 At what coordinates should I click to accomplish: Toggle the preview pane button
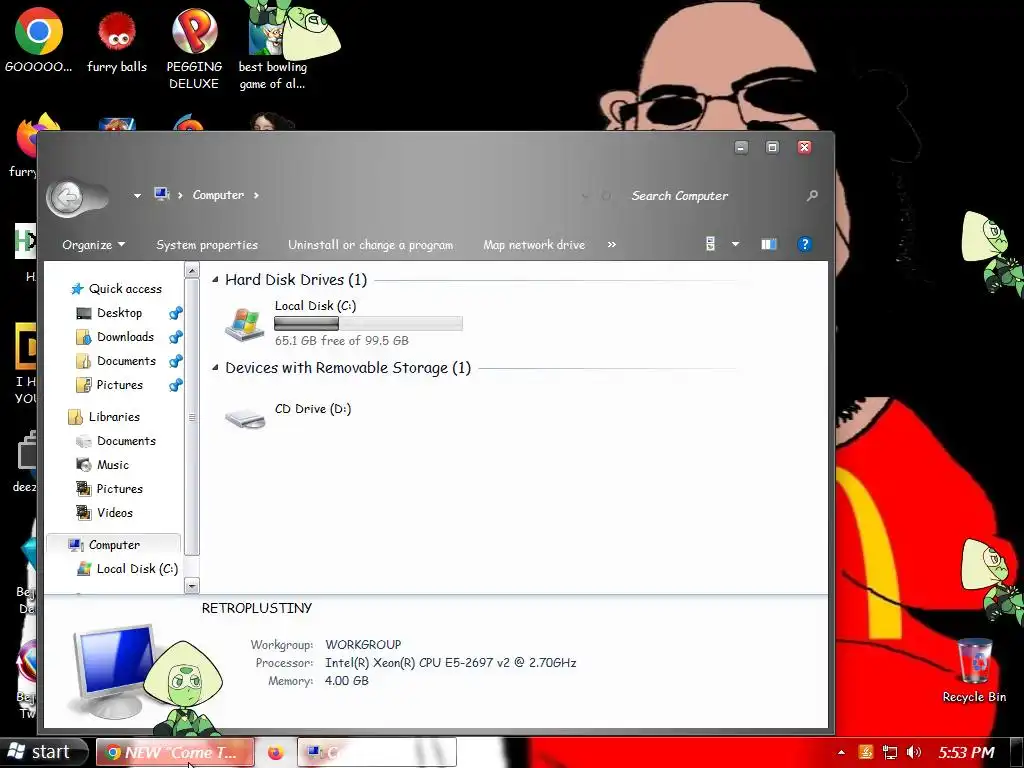click(x=769, y=244)
